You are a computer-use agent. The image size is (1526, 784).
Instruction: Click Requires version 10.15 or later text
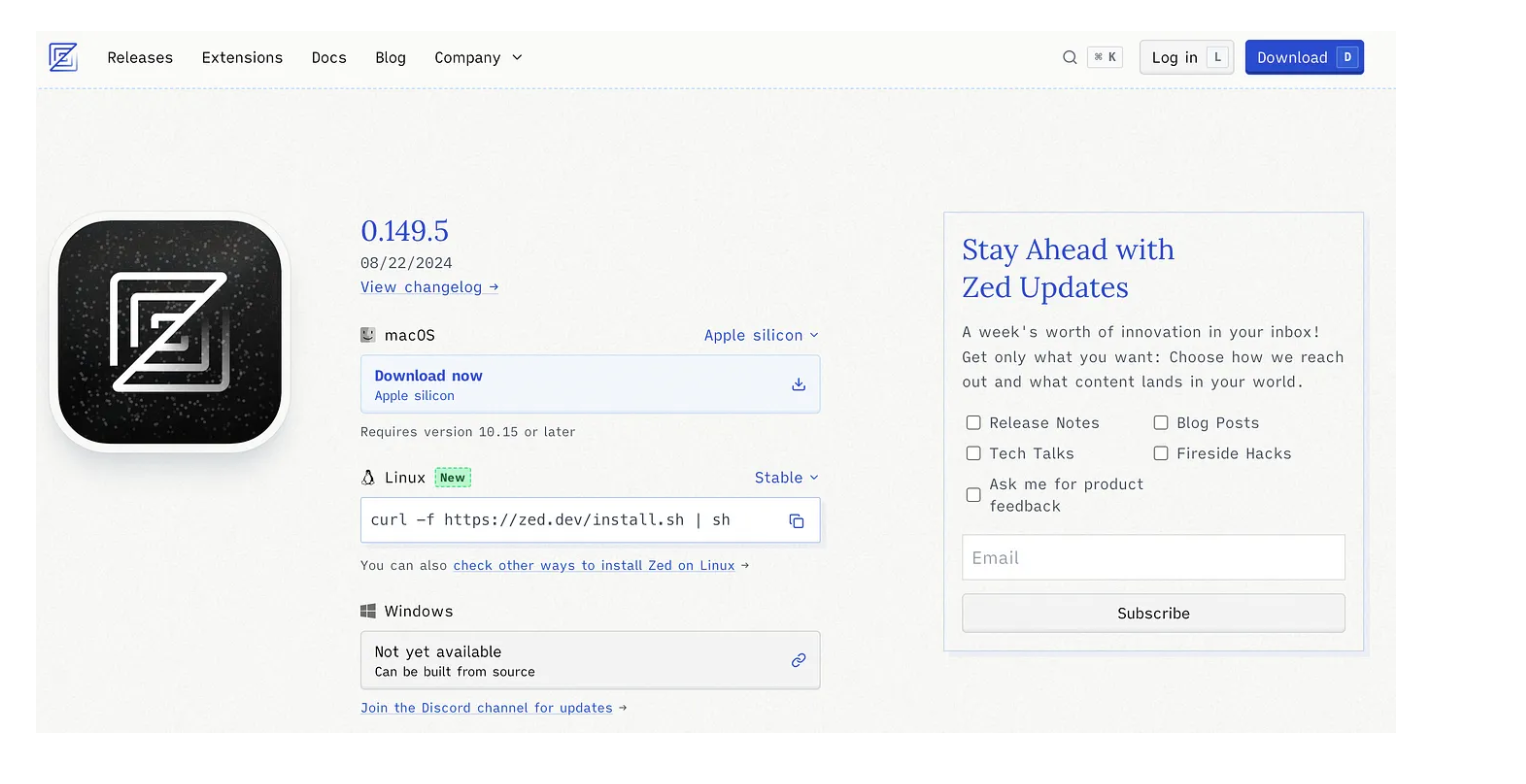click(x=468, y=432)
